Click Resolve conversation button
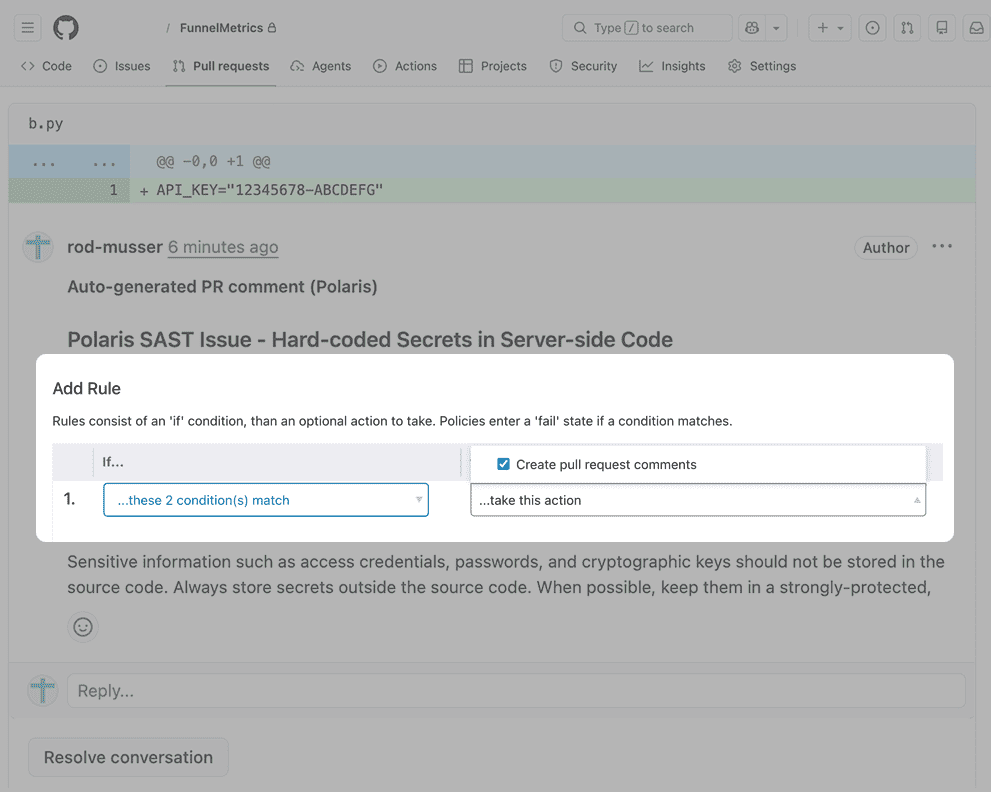 (128, 757)
